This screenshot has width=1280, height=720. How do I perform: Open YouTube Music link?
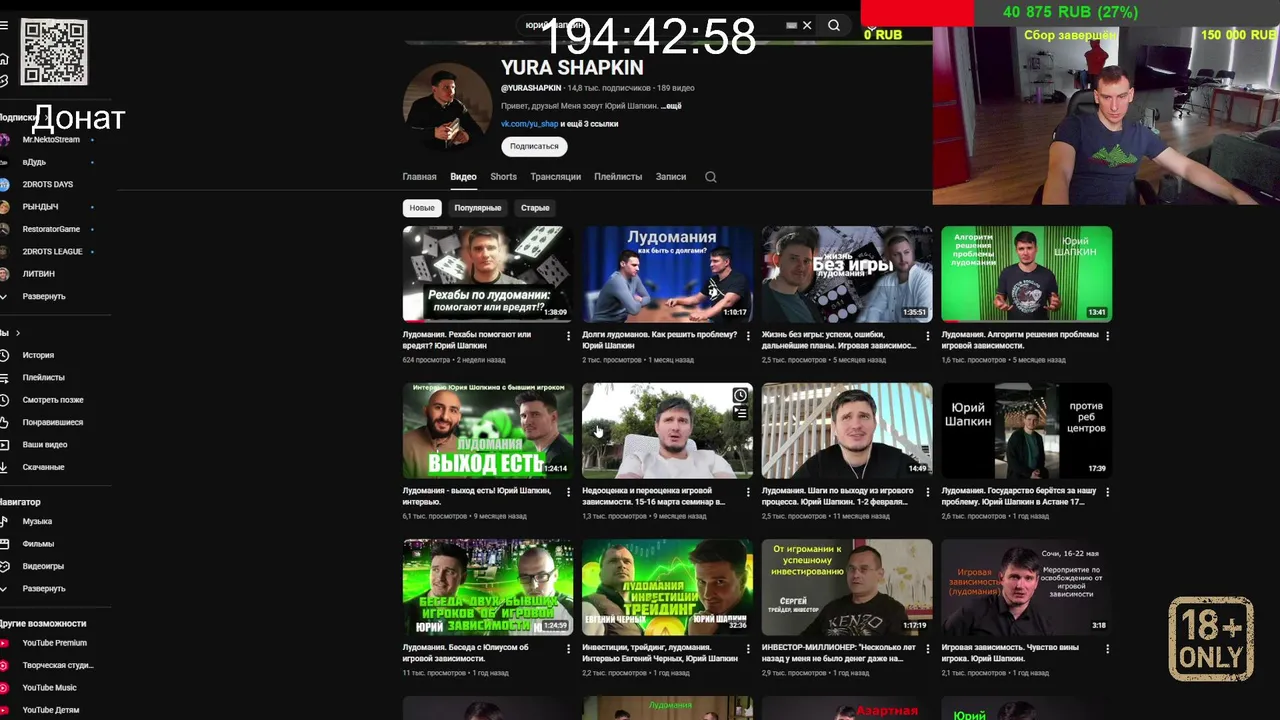point(49,688)
